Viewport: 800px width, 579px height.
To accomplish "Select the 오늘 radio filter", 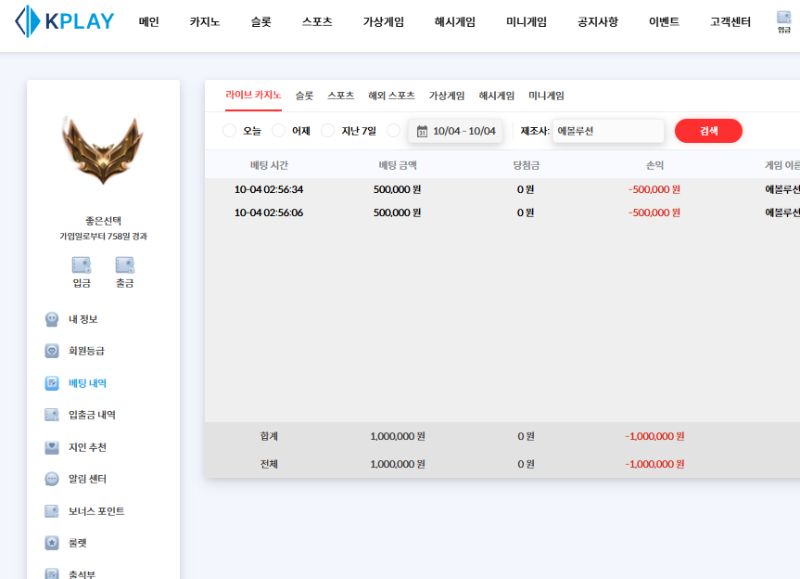I will point(230,131).
